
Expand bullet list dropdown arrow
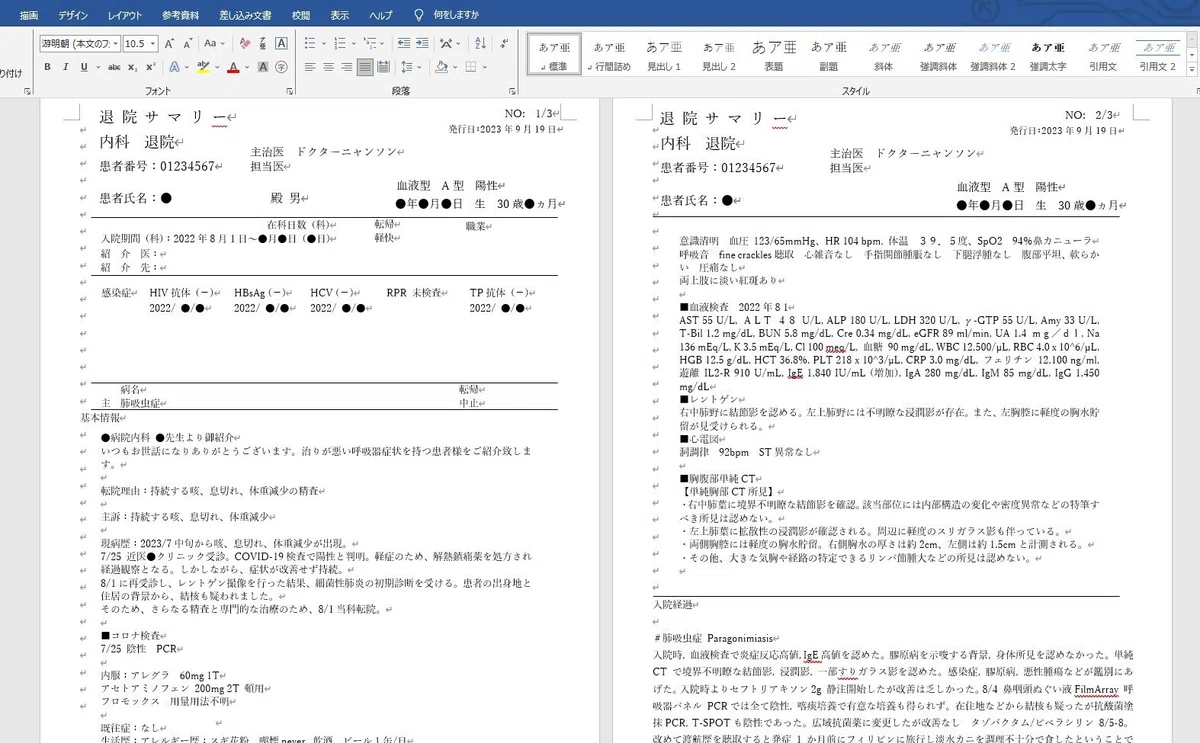click(x=323, y=44)
